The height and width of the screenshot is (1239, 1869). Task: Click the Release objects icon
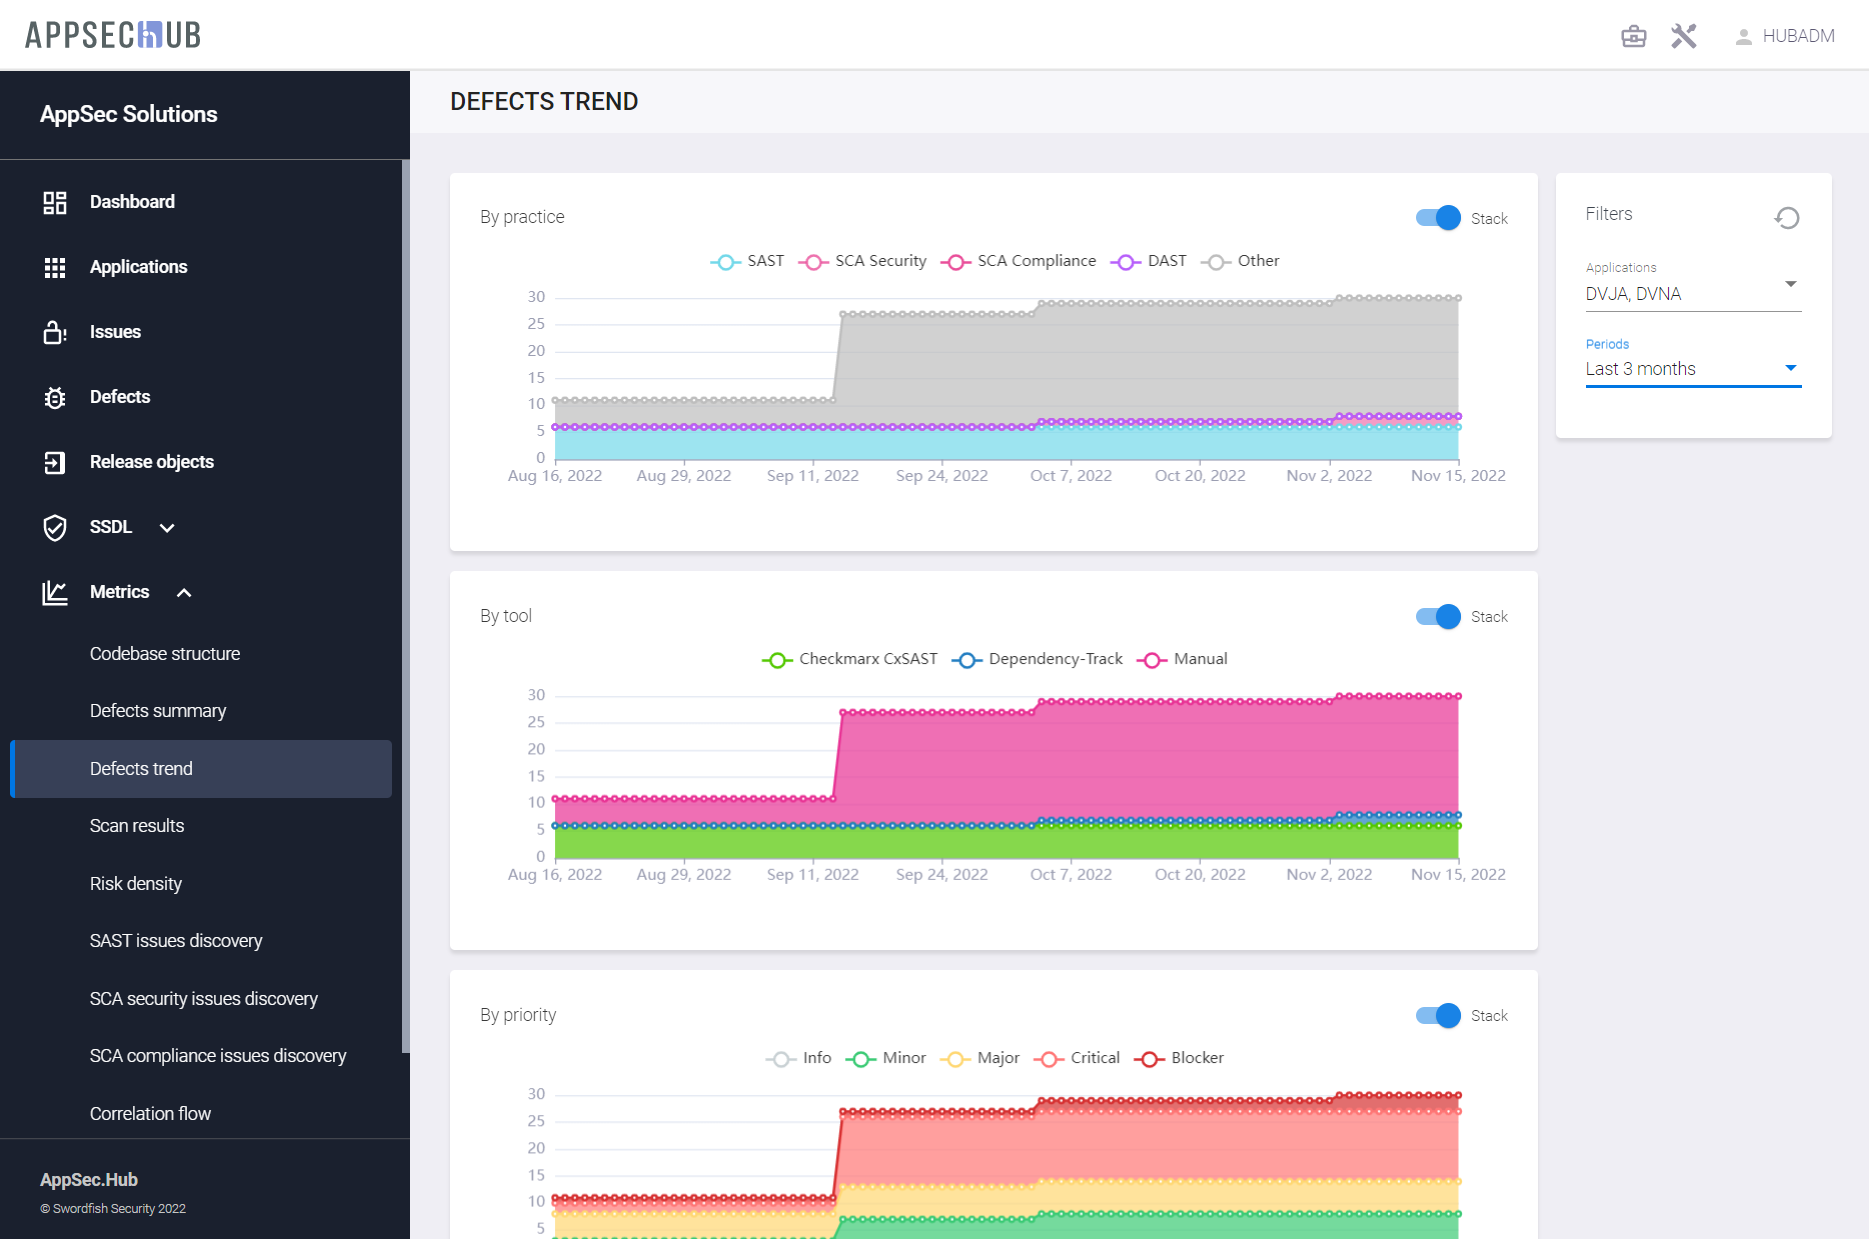tap(55, 462)
